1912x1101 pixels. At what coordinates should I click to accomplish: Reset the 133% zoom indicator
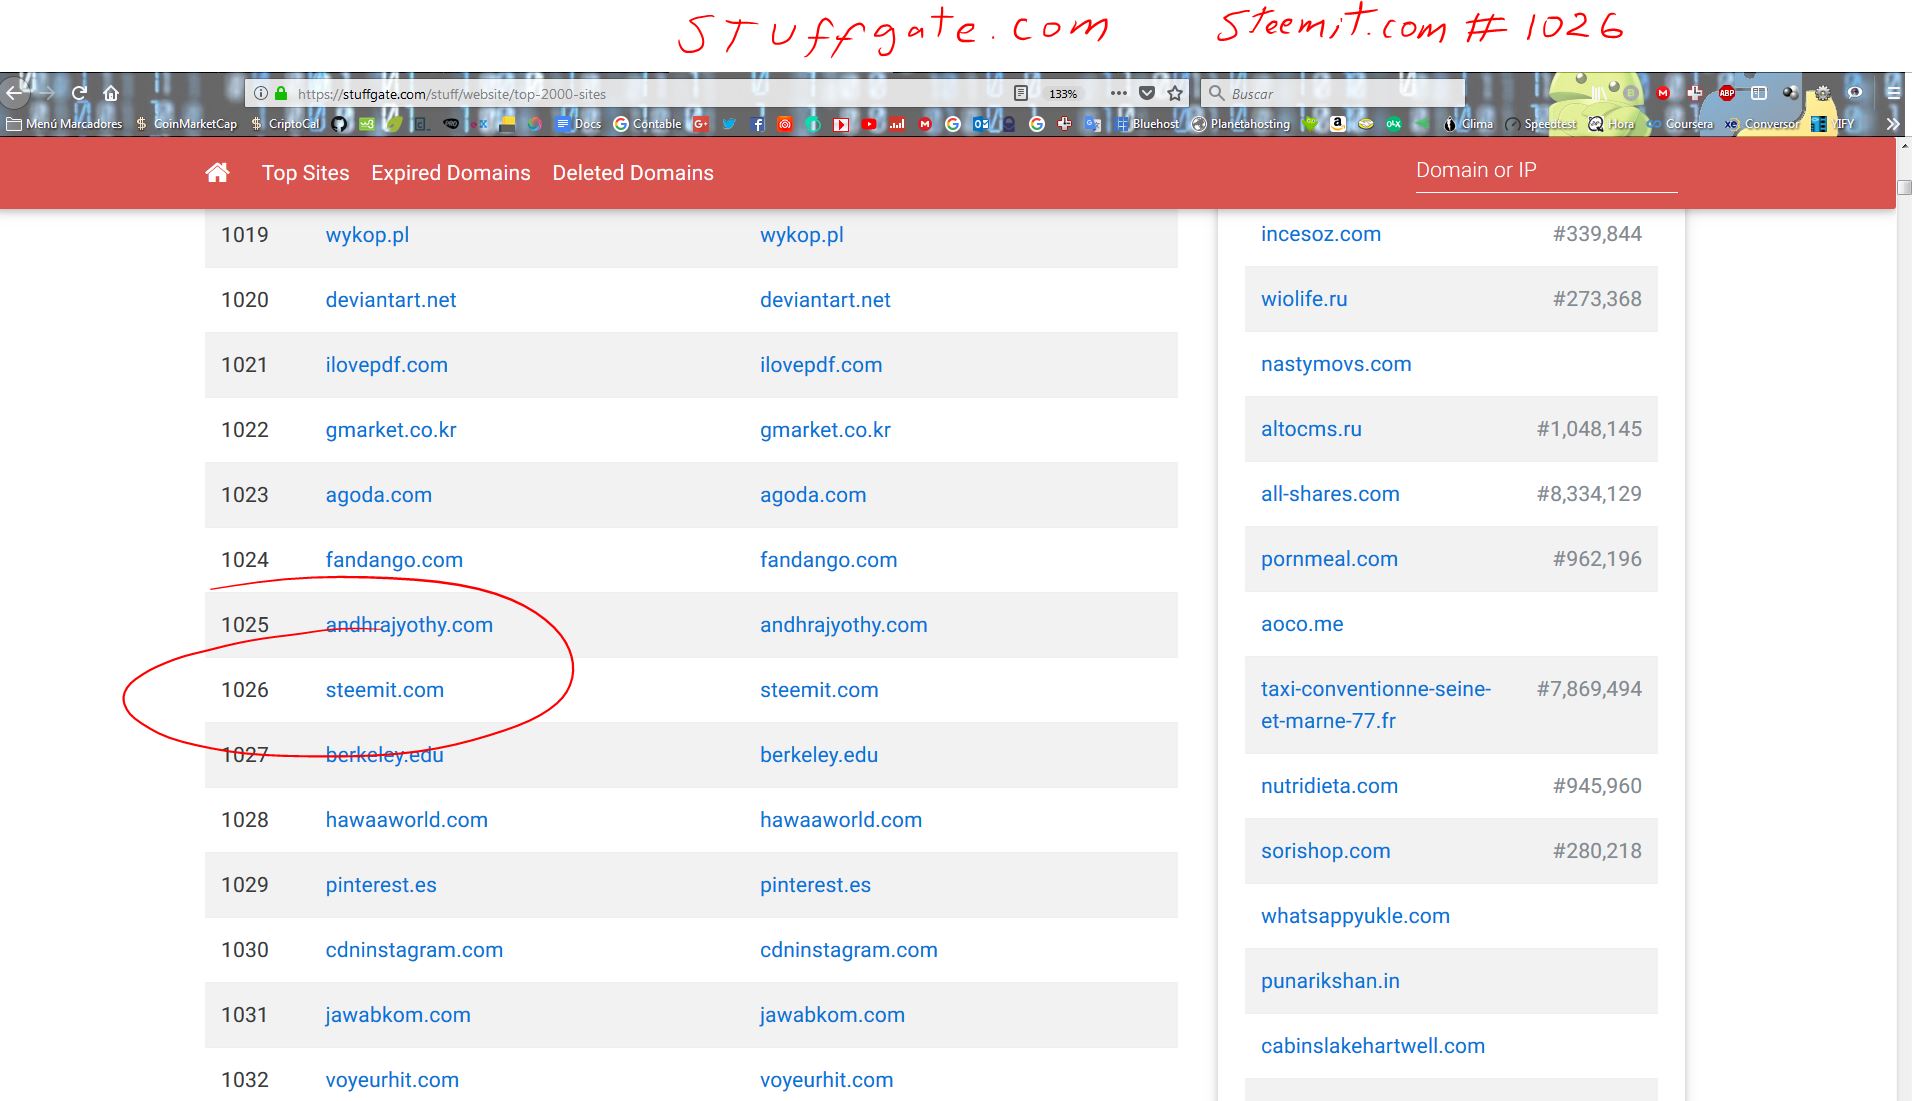[1063, 93]
